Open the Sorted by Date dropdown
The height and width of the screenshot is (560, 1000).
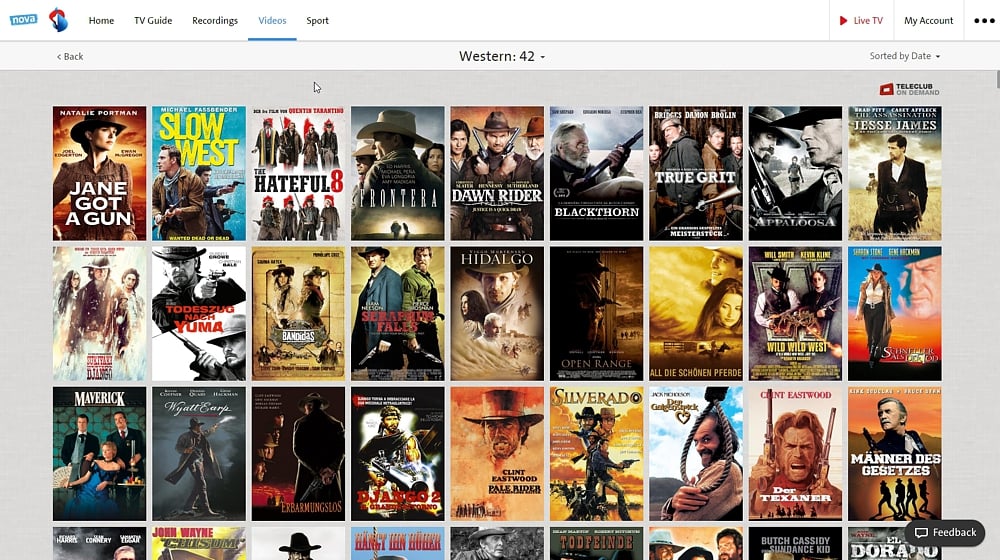pos(904,56)
